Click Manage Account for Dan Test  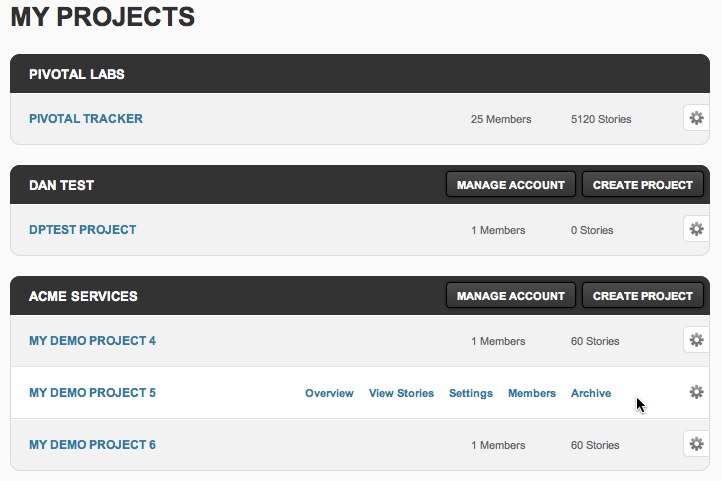click(x=511, y=185)
